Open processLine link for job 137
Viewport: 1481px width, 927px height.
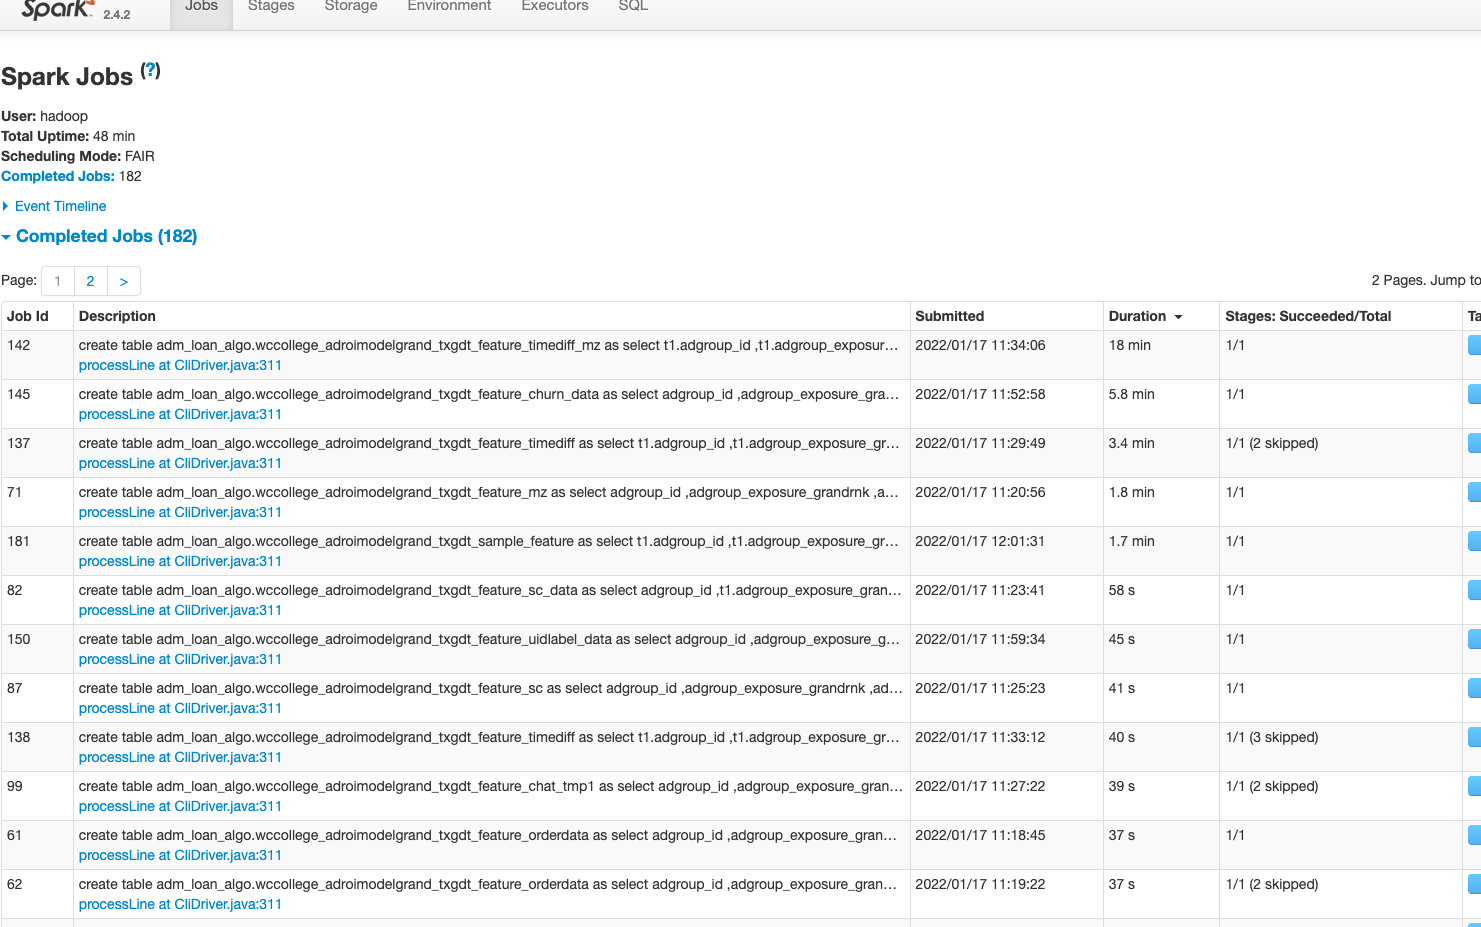[180, 463]
